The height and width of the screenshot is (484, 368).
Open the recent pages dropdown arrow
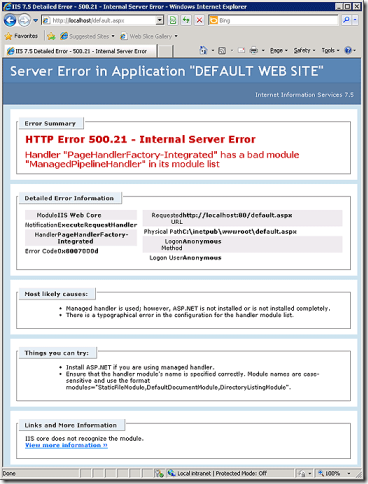[x=35, y=21]
